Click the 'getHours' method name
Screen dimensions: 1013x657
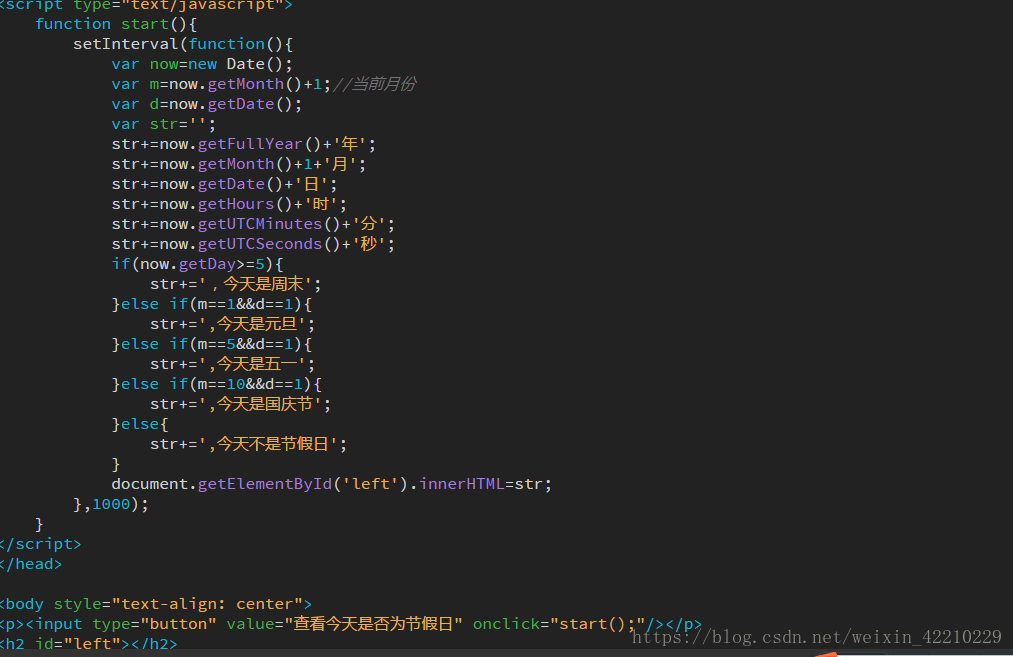[236, 204]
